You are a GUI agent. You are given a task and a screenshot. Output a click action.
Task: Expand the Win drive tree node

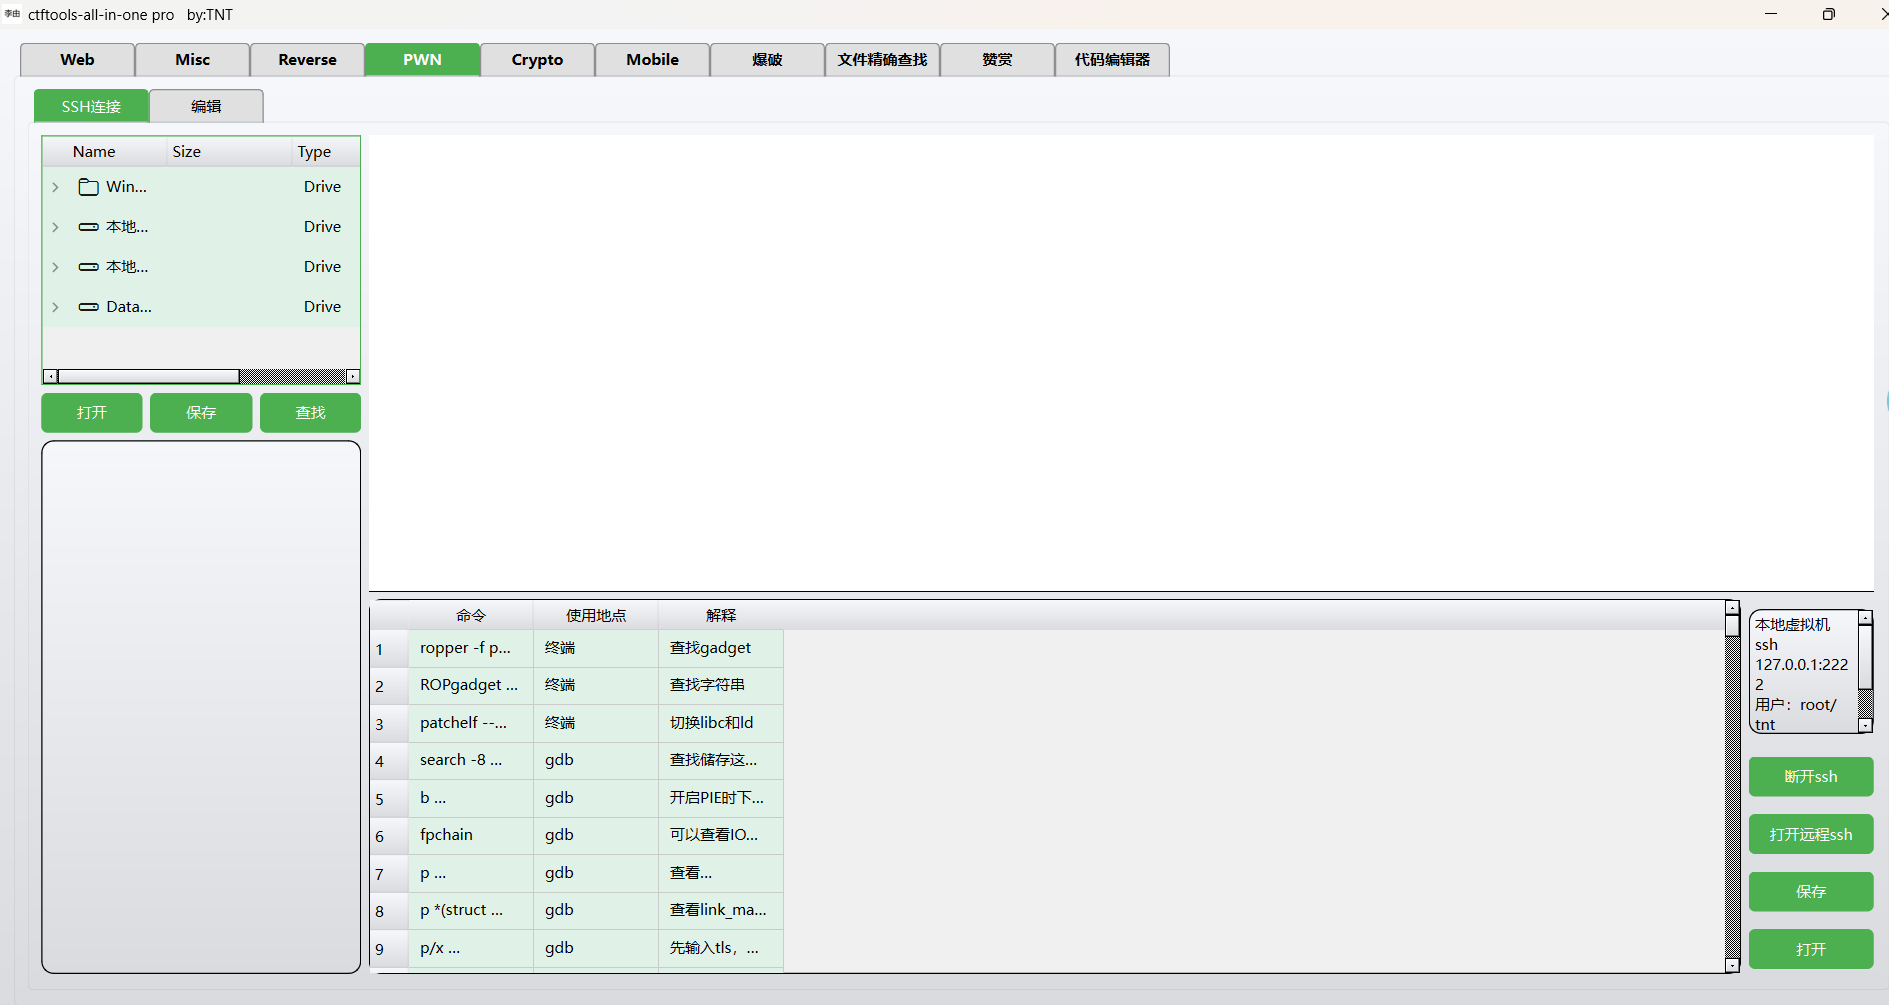pyautogui.click(x=55, y=186)
